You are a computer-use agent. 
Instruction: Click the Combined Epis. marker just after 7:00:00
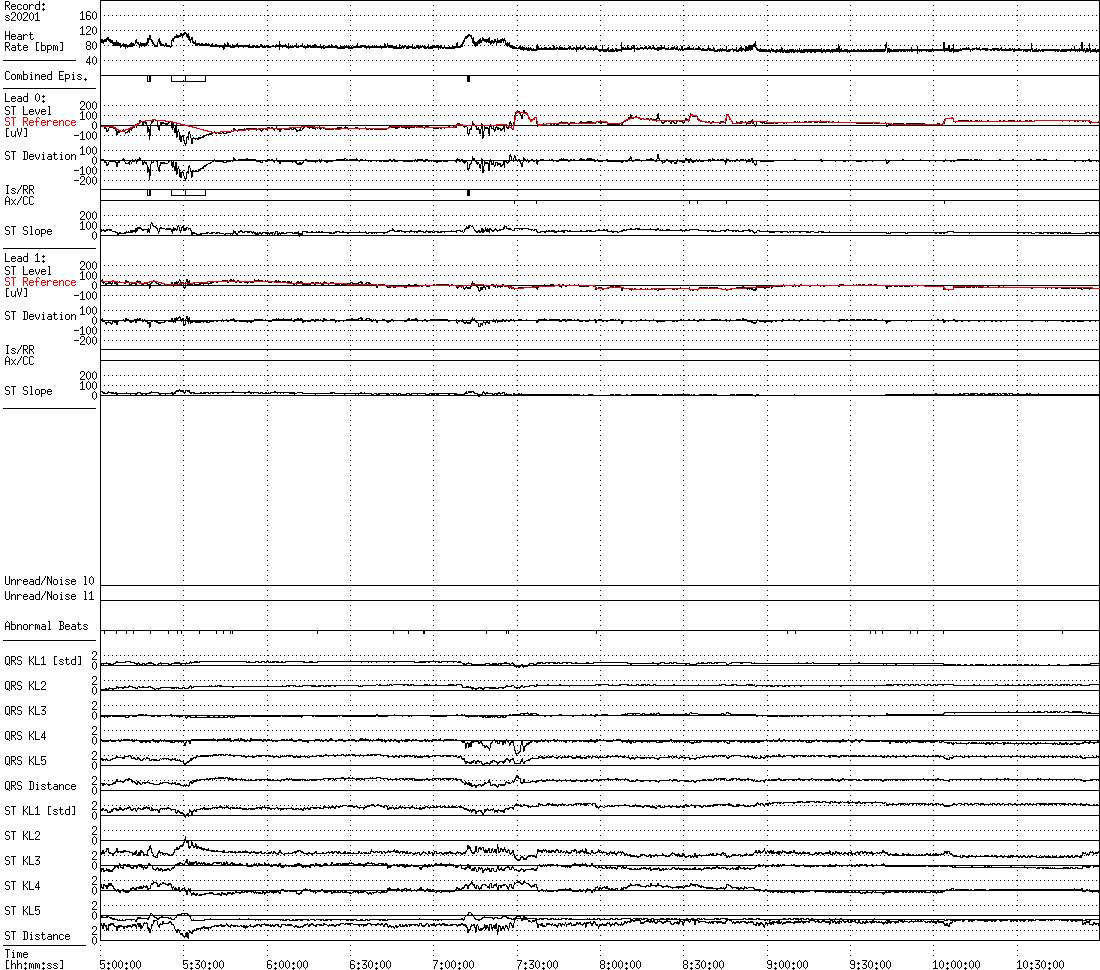pos(468,78)
